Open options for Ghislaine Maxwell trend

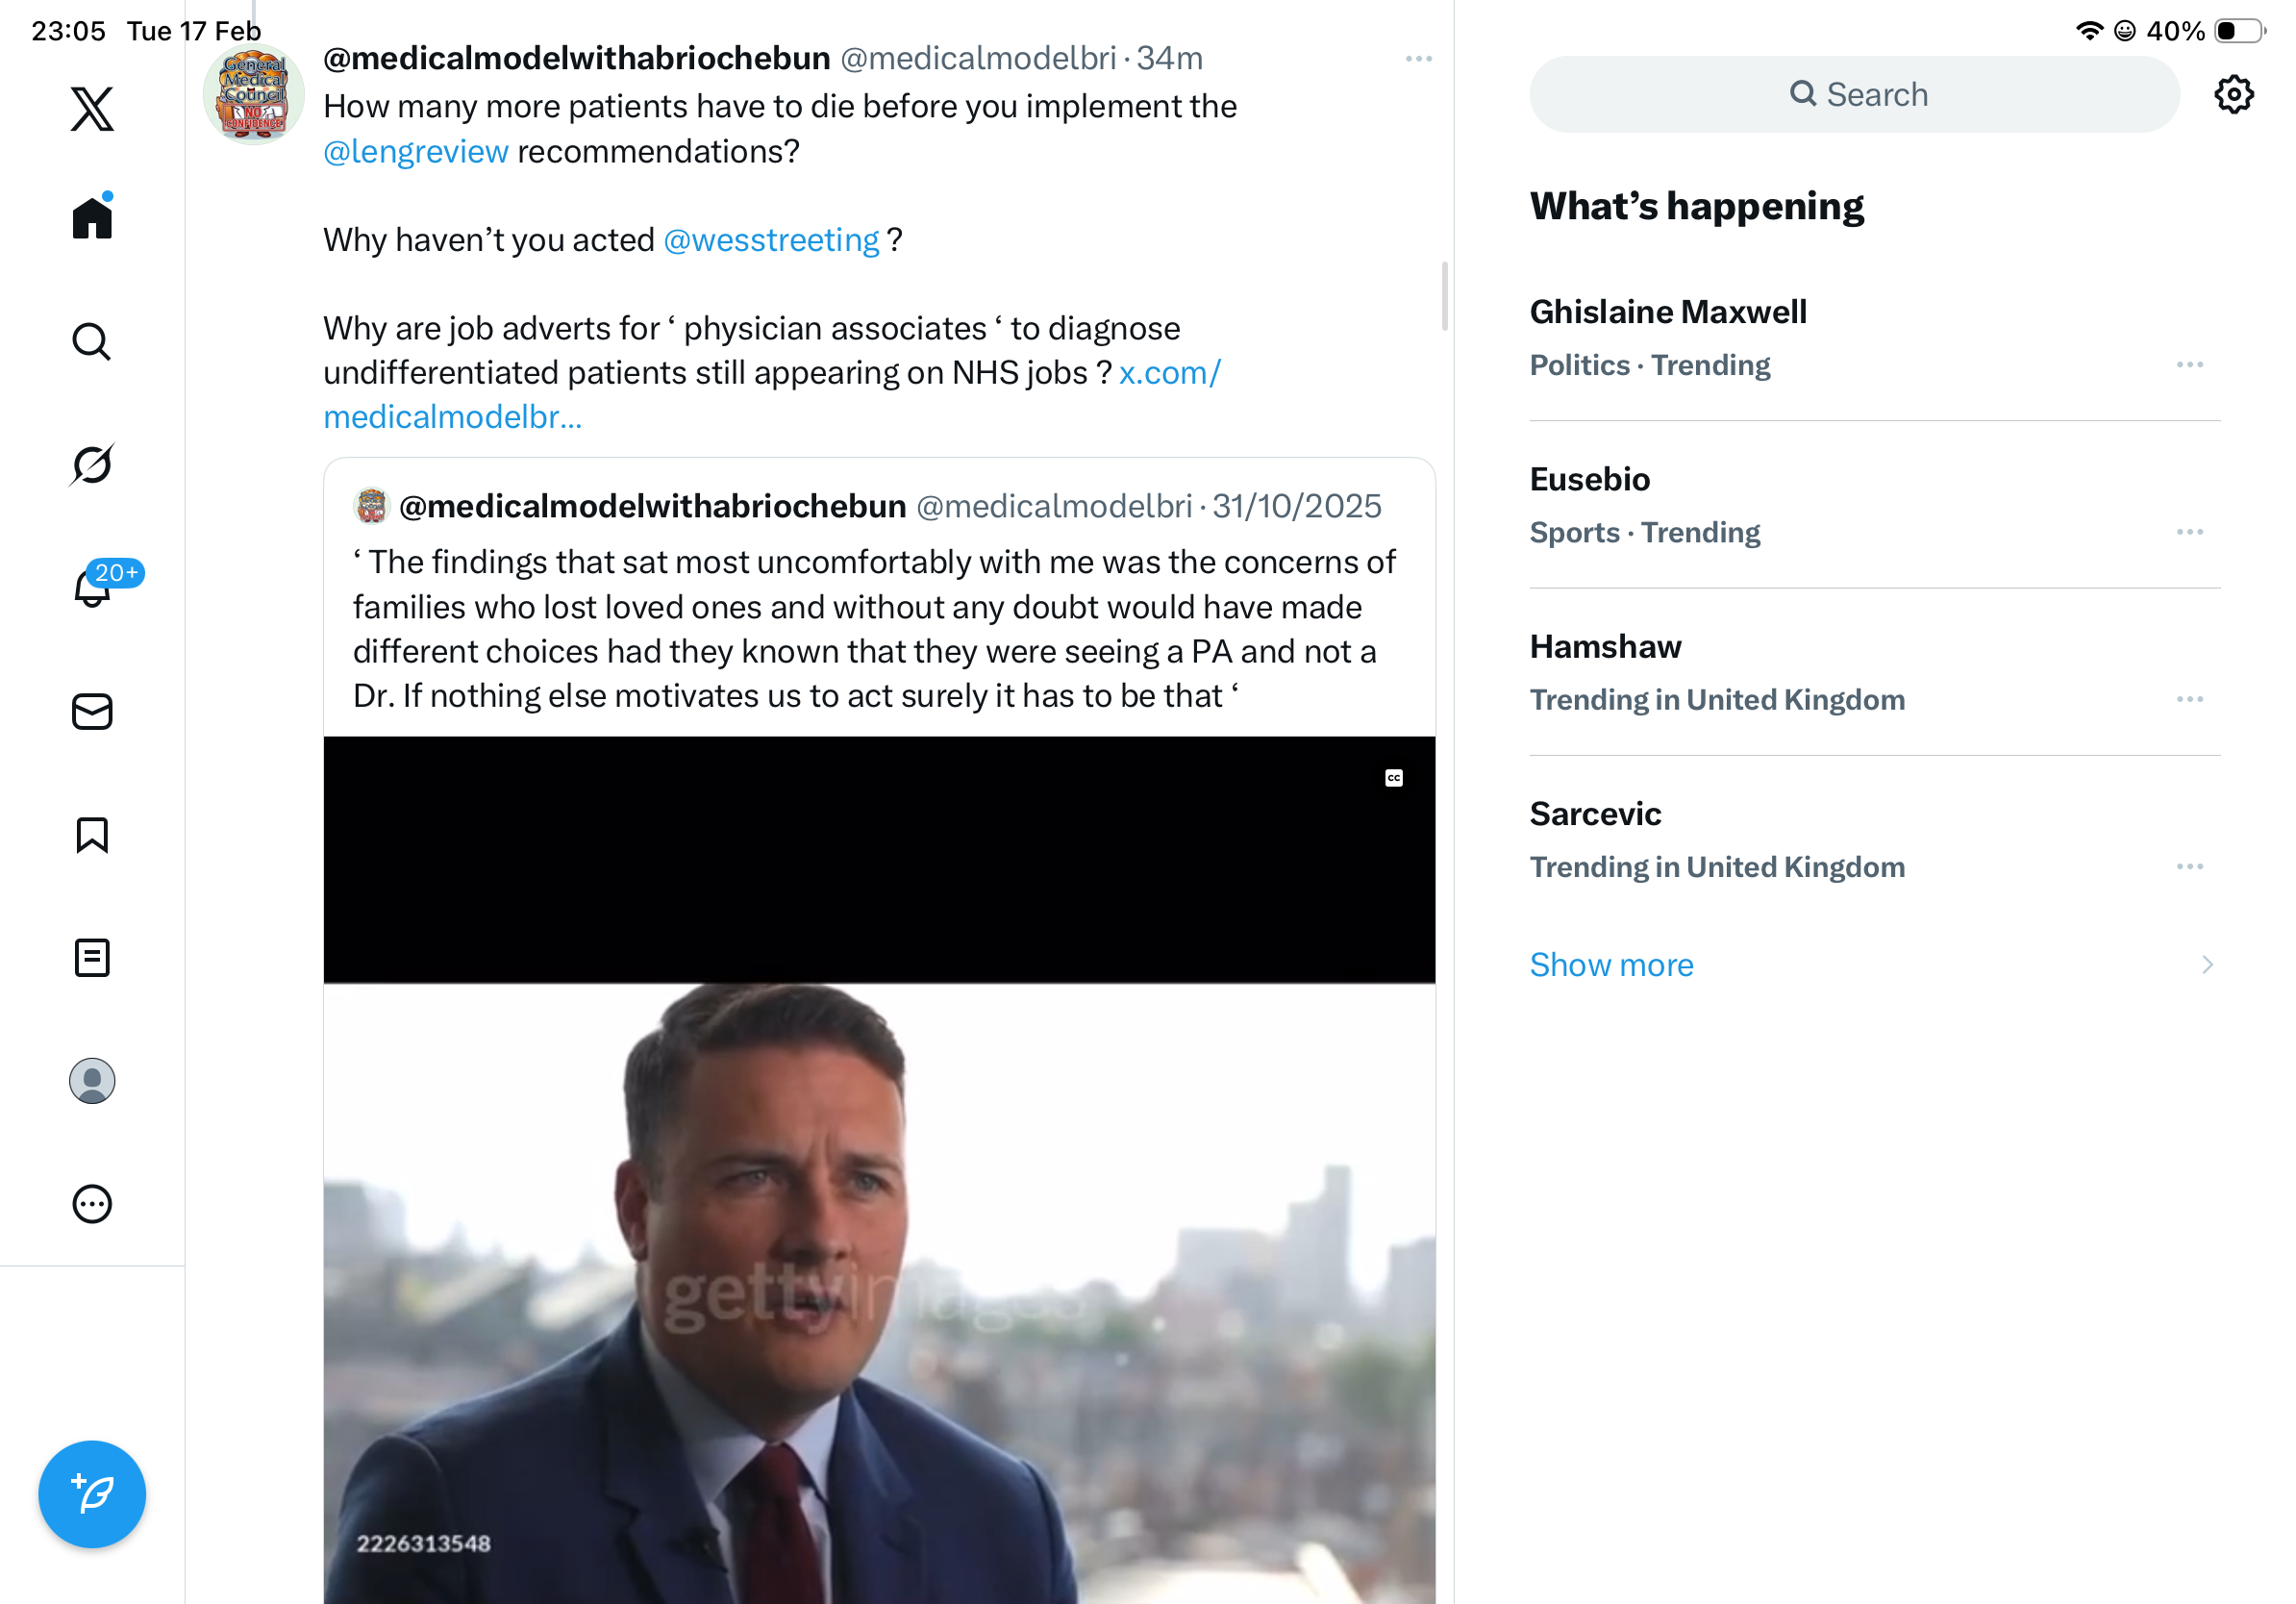click(2189, 365)
